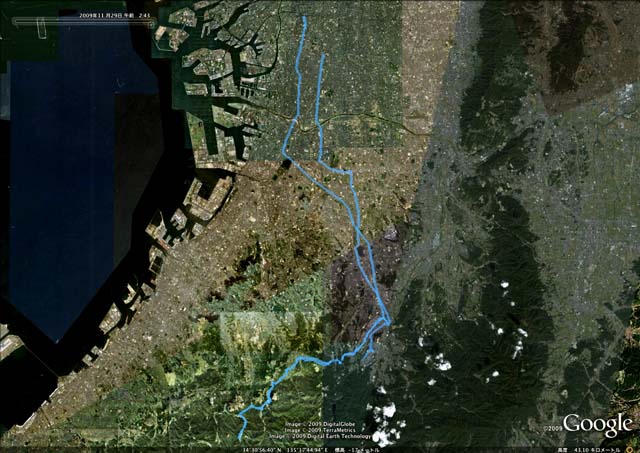
Task: Click the 2009 copyright text beside Google logo
Action: tap(552, 429)
